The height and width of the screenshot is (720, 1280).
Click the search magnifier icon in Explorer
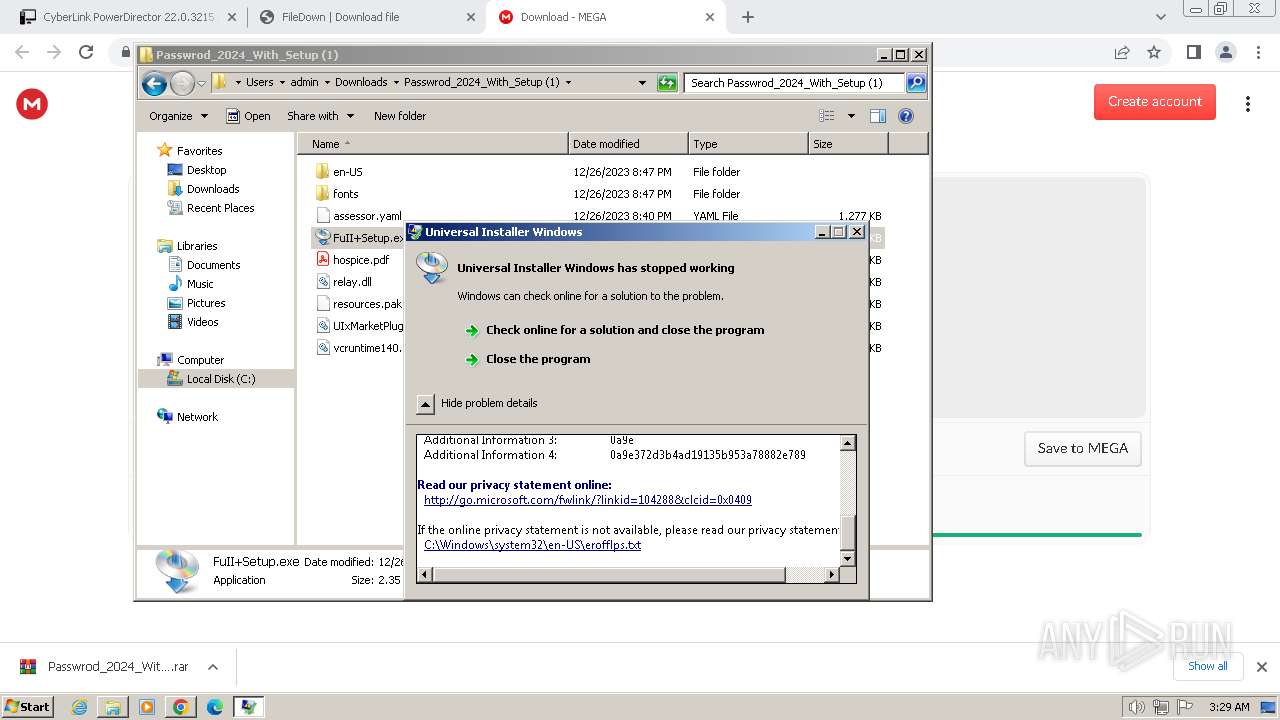(x=915, y=83)
